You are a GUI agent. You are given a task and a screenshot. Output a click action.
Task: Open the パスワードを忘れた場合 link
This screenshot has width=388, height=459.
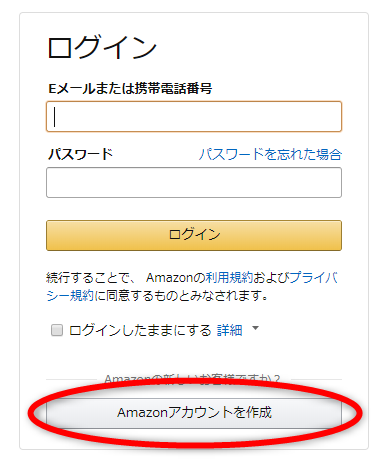pos(270,155)
